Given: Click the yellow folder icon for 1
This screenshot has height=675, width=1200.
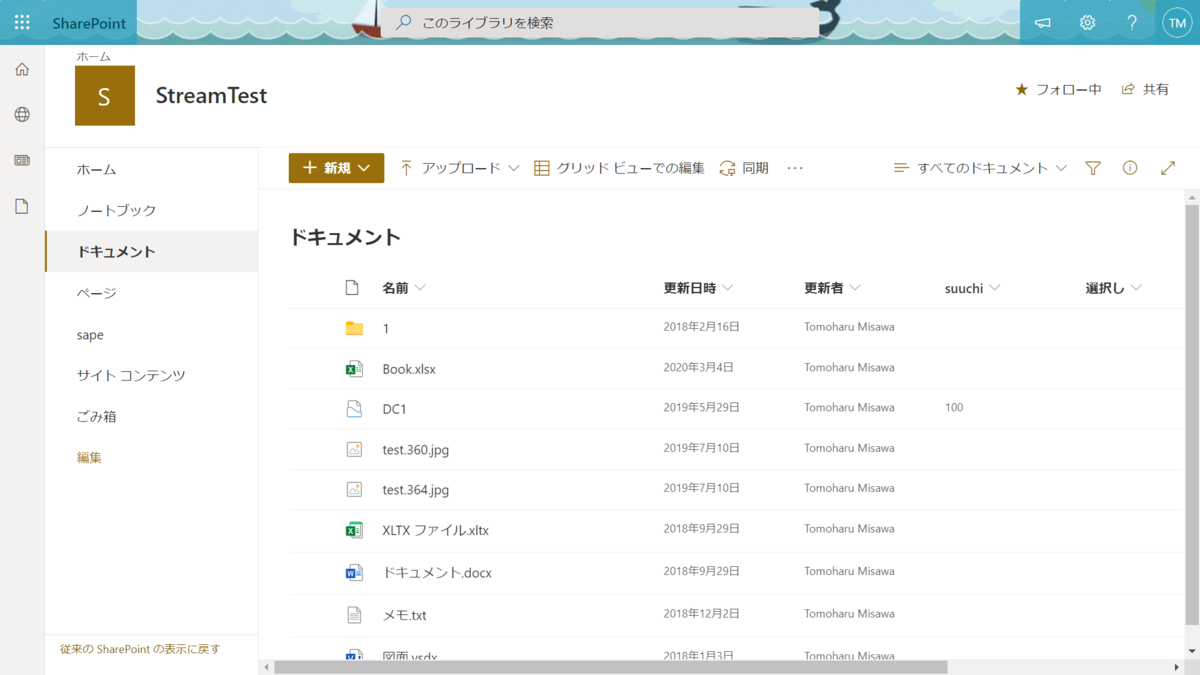Looking at the screenshot, I should tap(354, 328).
